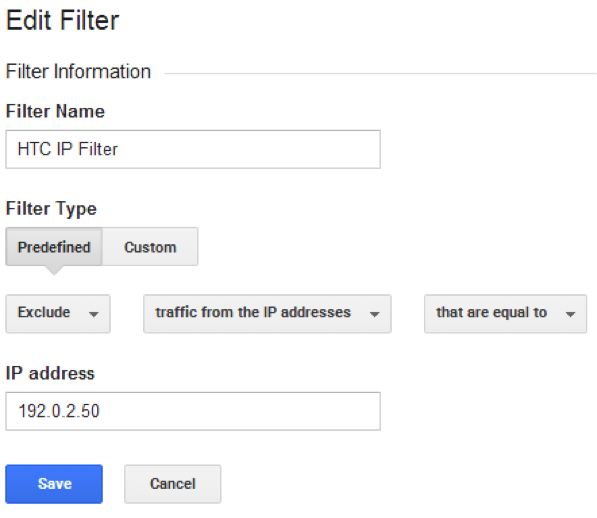Open the 'that are equal to' dropdown
The image size is (597, 518).
tap(506, 314)
